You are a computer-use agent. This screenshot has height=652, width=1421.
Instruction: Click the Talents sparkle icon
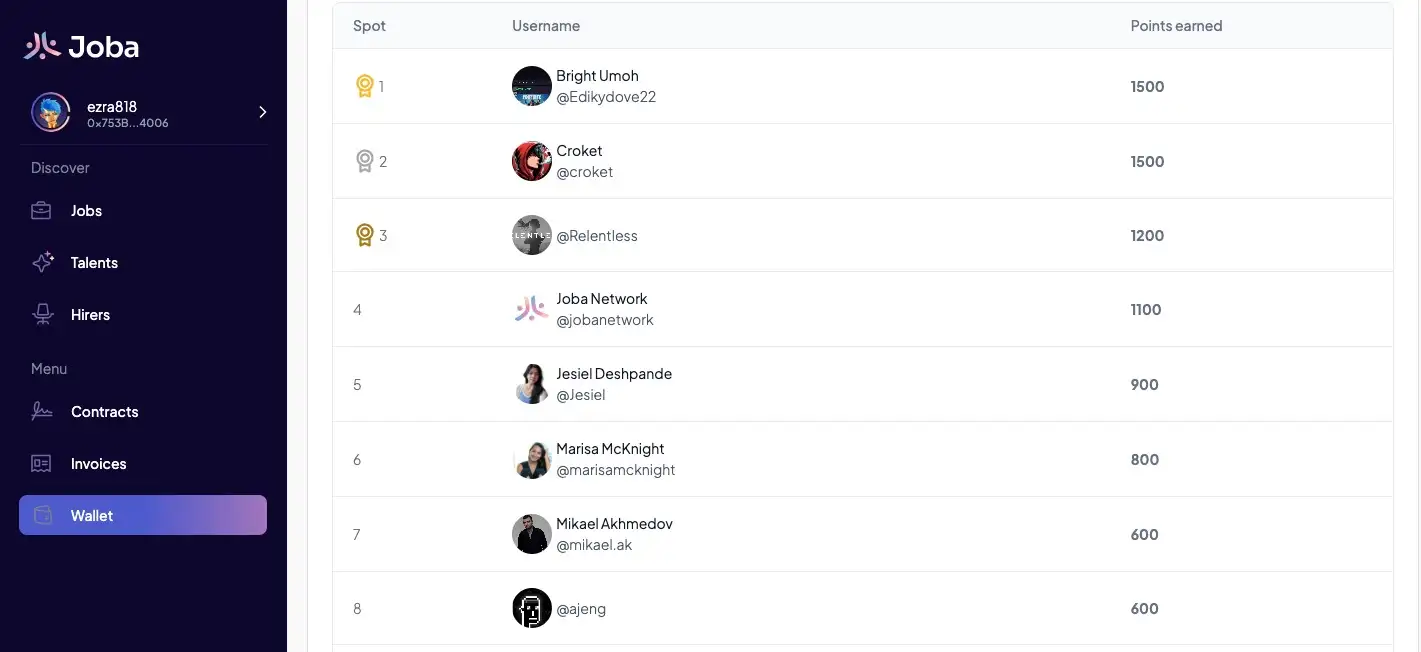[42, 263]
